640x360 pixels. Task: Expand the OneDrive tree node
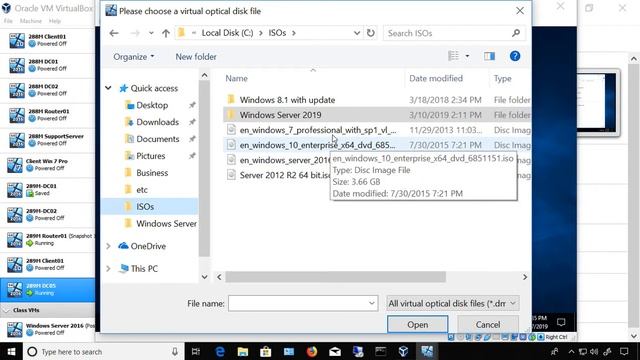(108, 246)
